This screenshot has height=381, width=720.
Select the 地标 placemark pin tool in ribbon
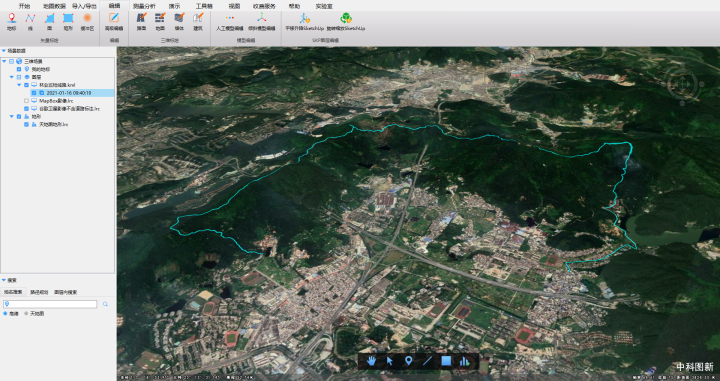(x=11, y=18)
